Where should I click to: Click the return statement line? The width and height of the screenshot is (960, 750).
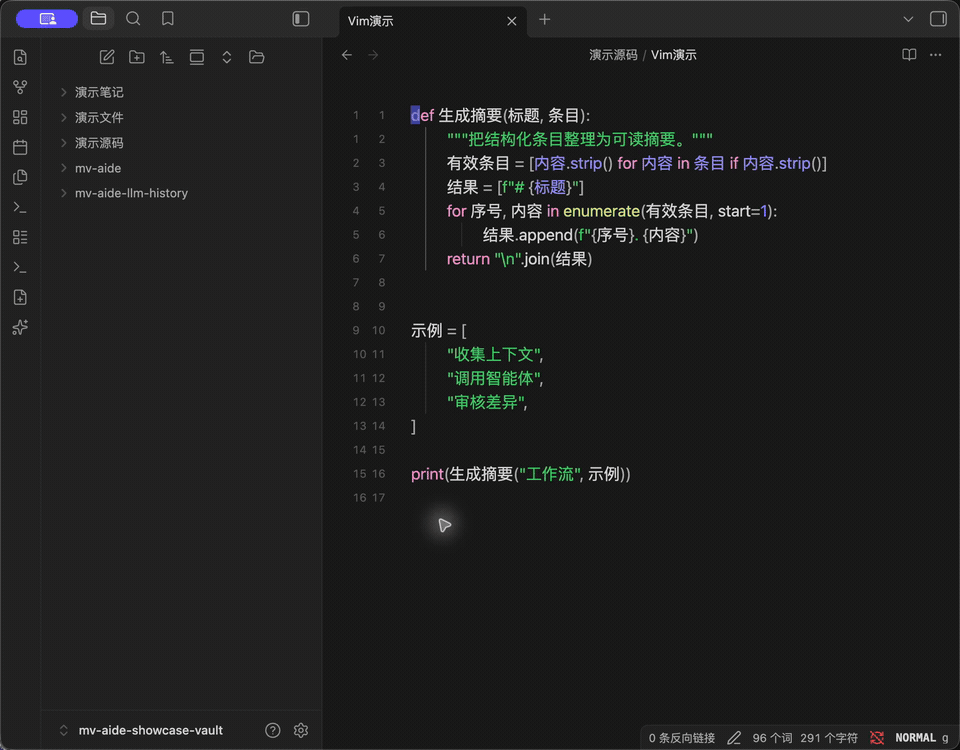(x=519, y=259)
